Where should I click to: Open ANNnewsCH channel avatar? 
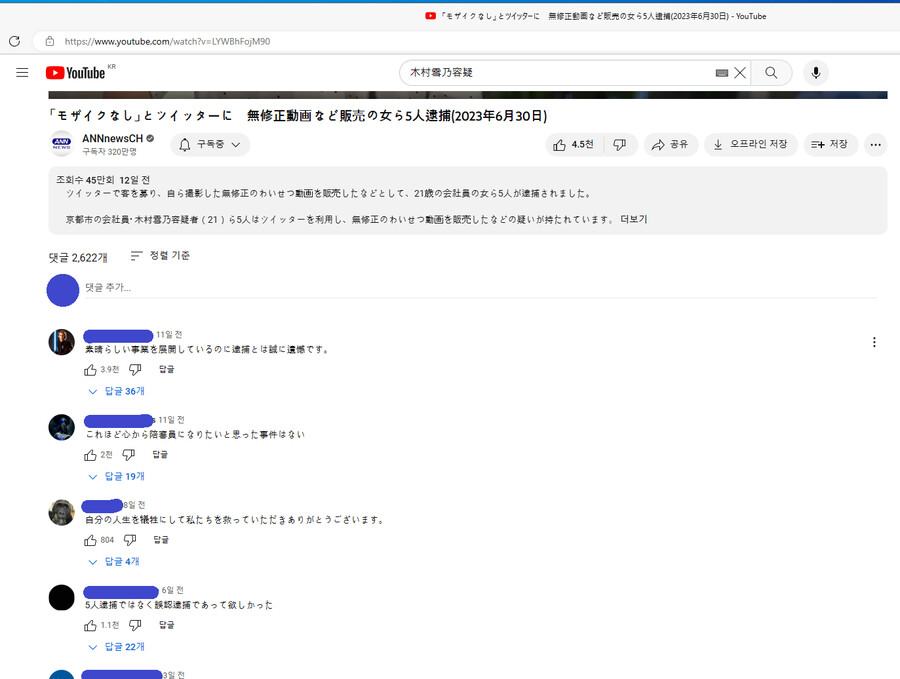(61, 143)
